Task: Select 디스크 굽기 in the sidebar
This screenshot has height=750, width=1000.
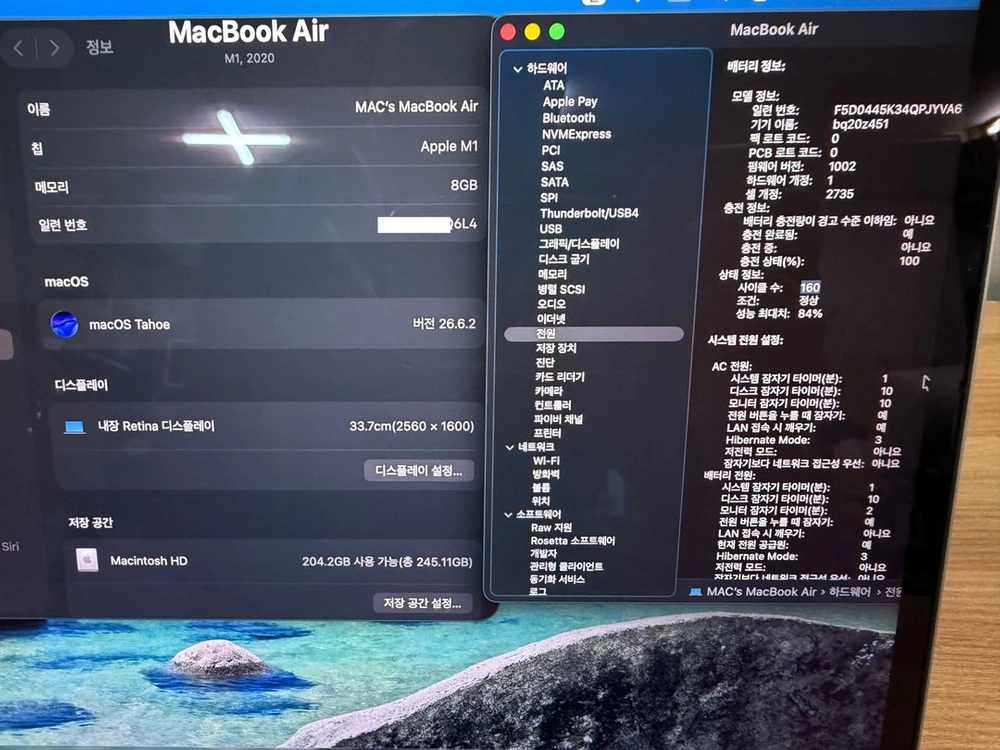Action: (x=564, y=259)
